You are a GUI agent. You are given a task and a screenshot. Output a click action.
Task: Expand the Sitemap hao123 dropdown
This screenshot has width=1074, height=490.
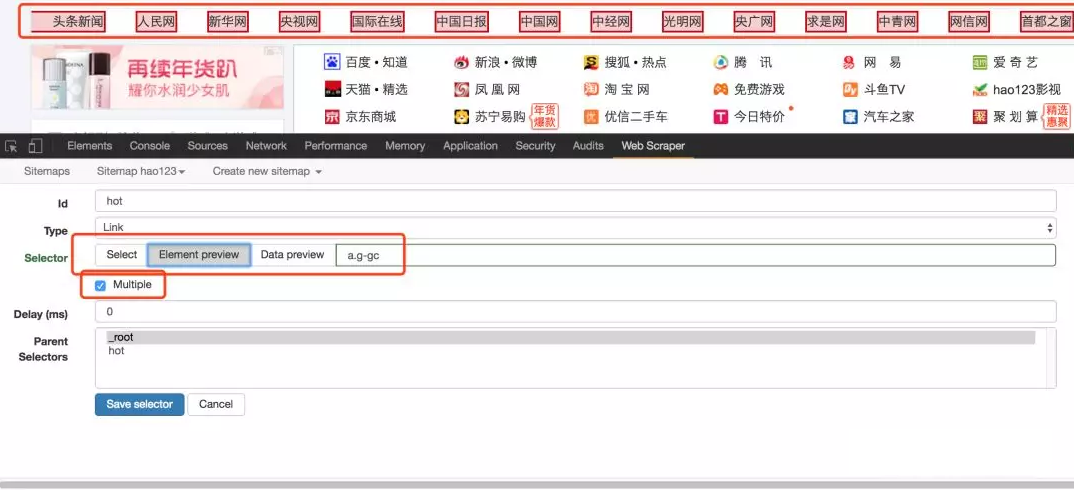[141, 171]
